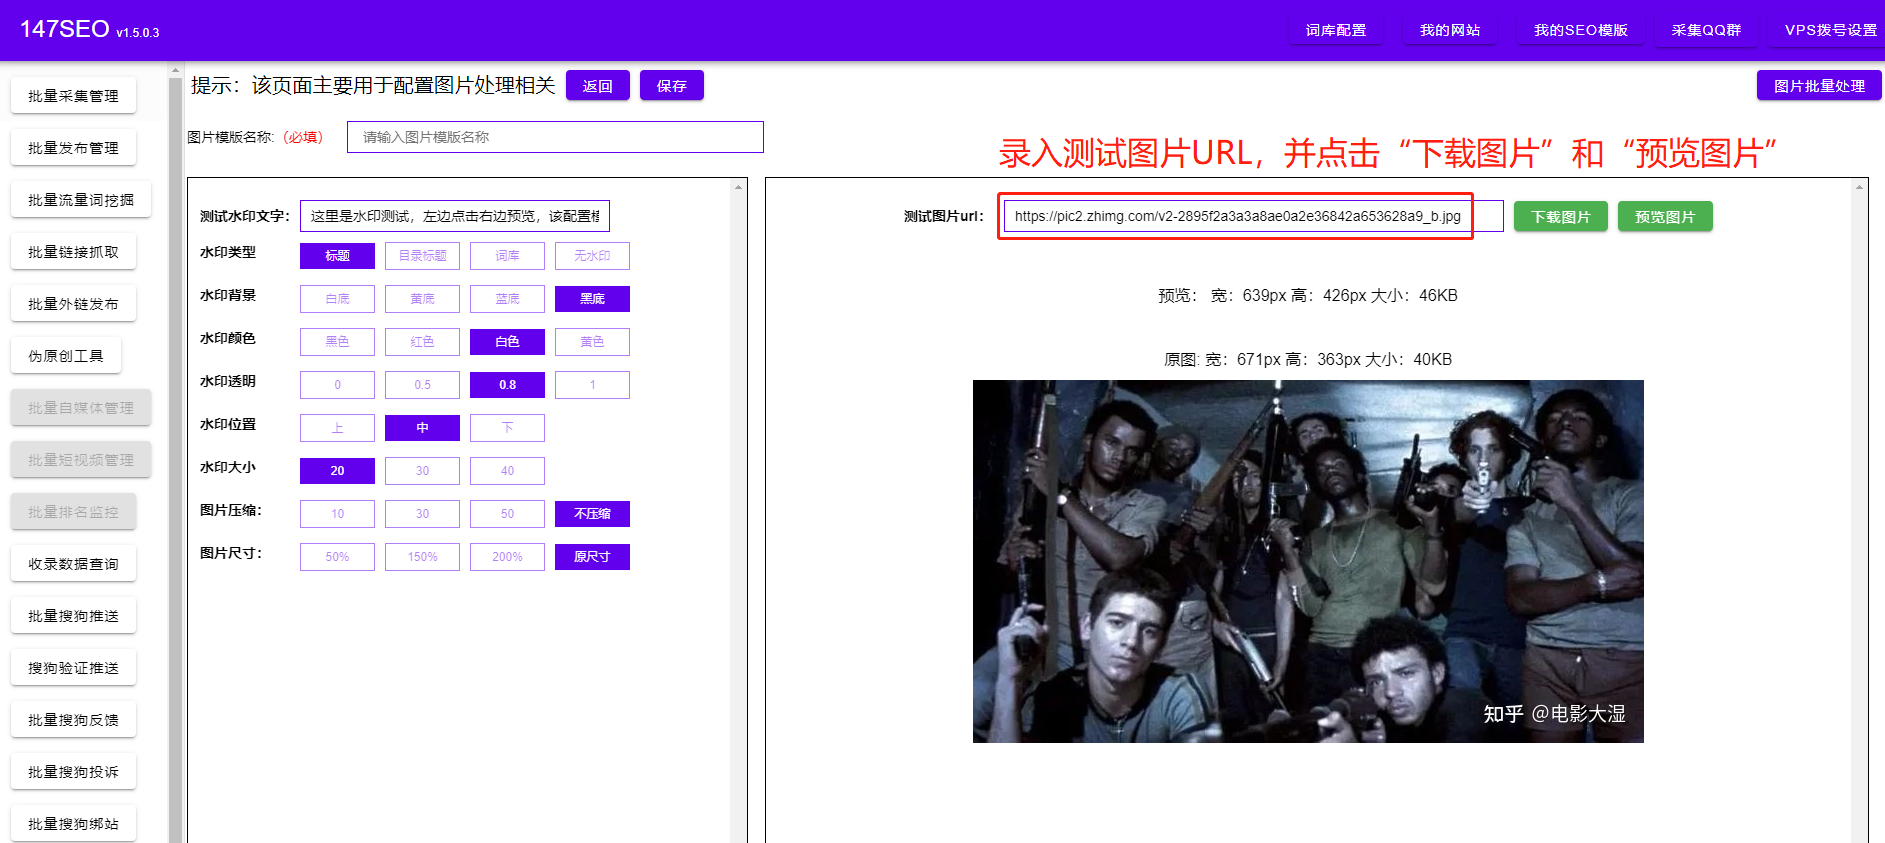The image size is (1885, 843).
Task: Select 词库 watermark type
Action: click(x=507, y=256)
